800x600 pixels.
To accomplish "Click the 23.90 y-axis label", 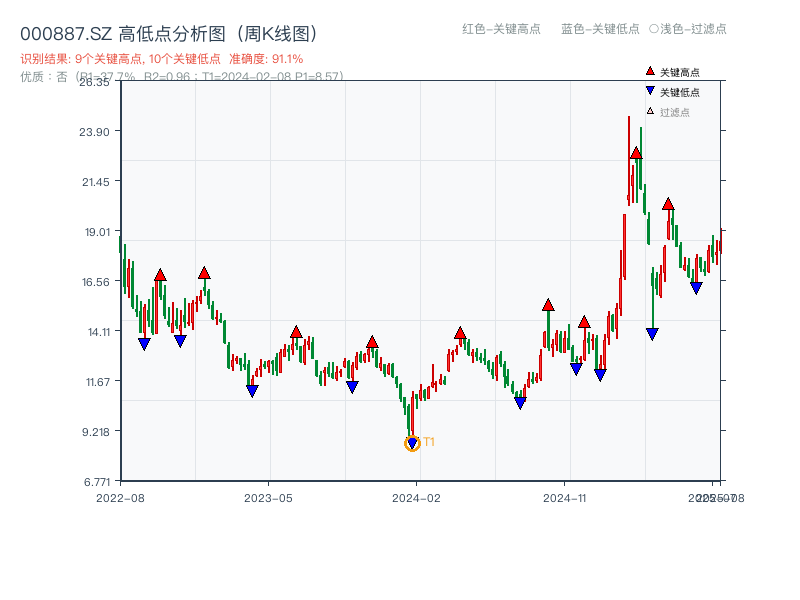I will click(x=94, y=132).
